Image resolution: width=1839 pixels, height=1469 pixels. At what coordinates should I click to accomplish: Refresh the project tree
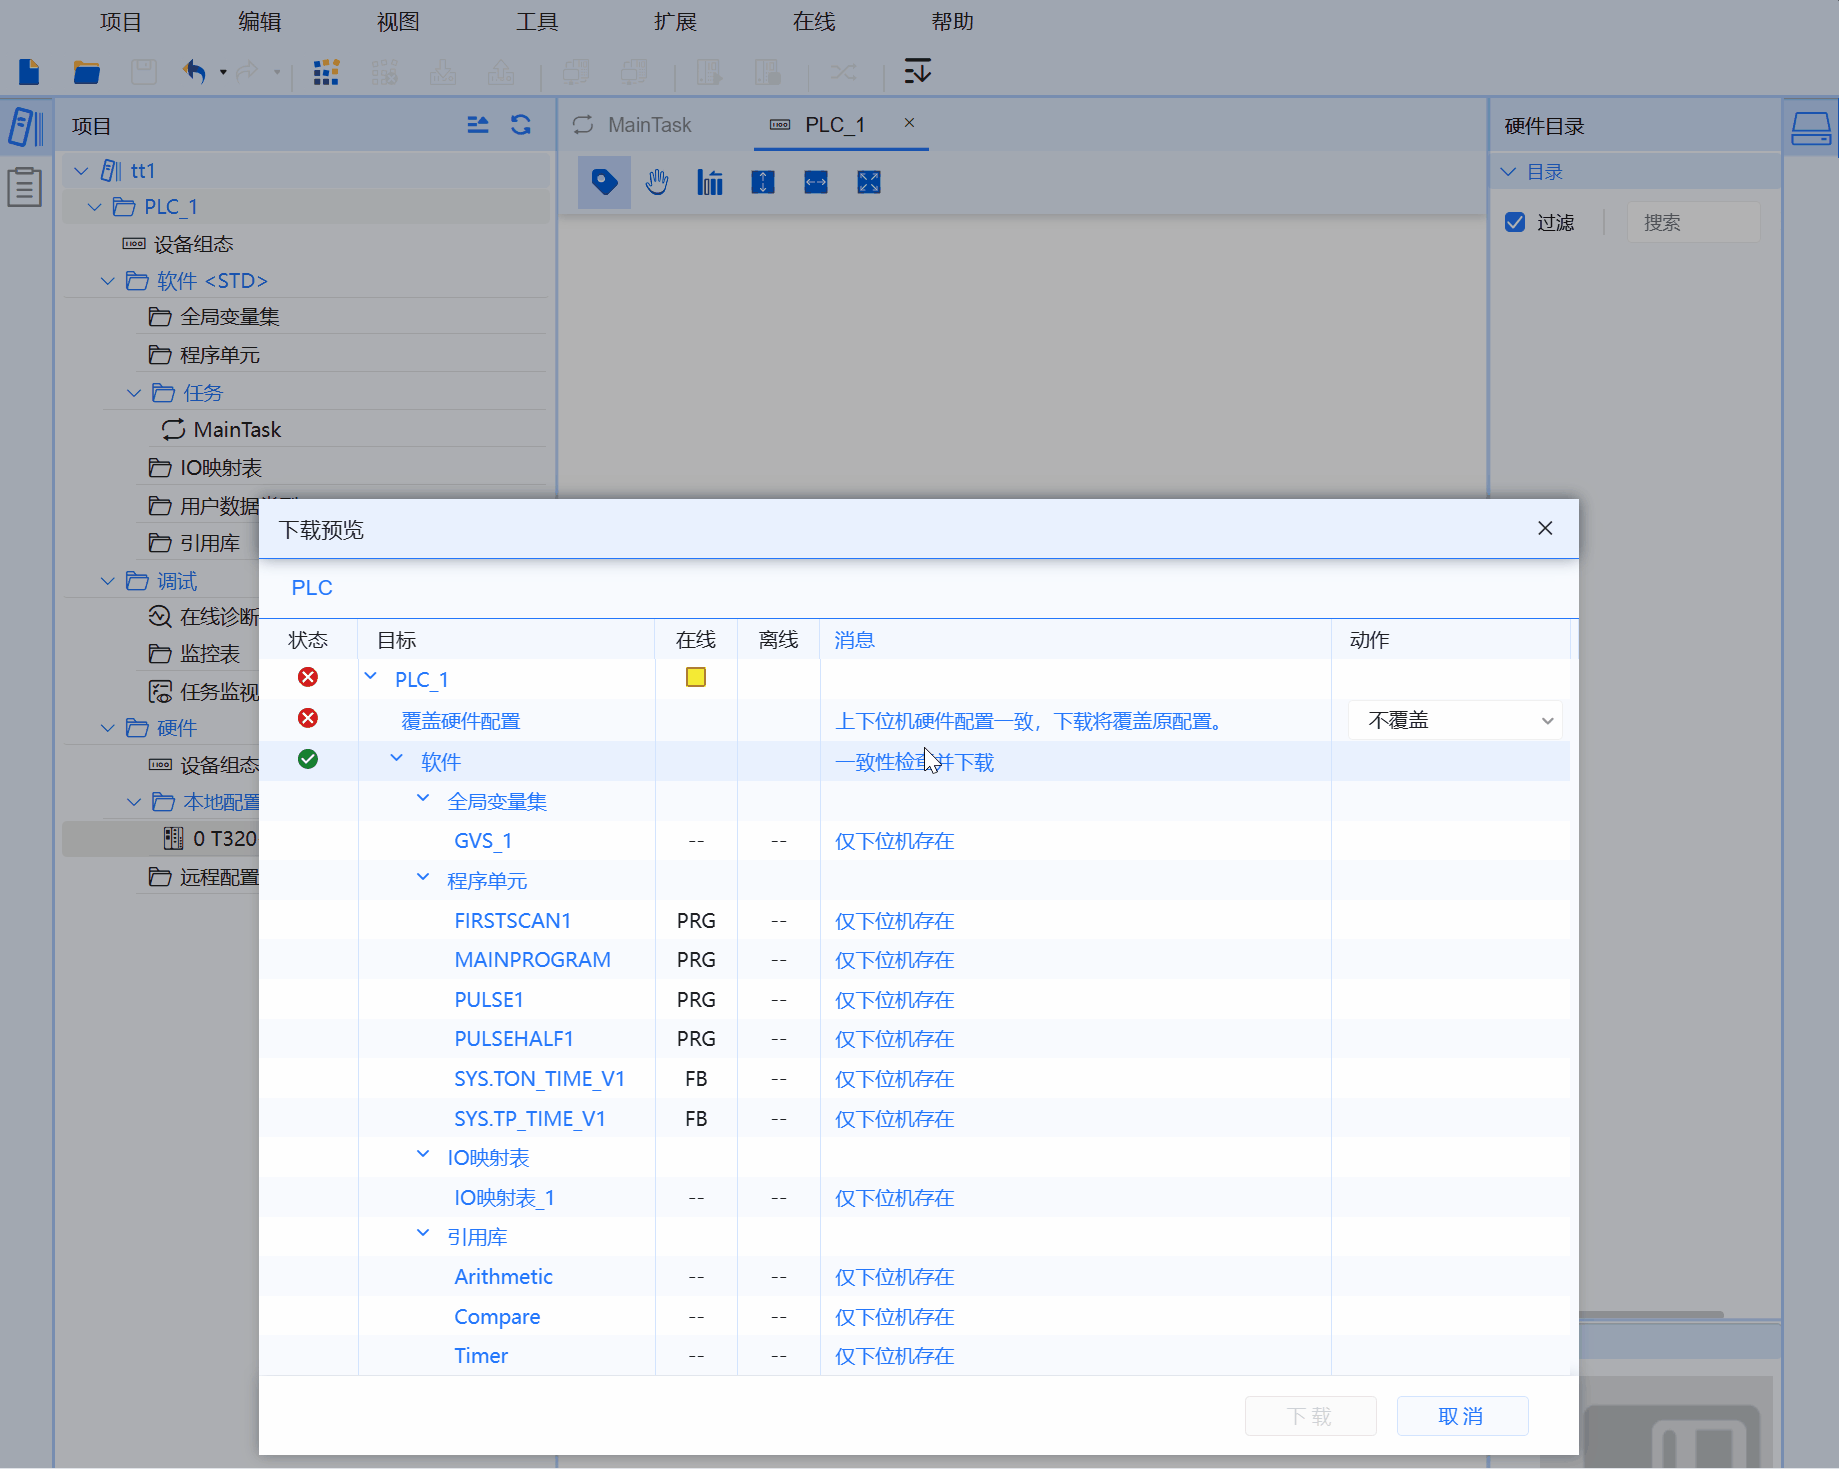521,125
